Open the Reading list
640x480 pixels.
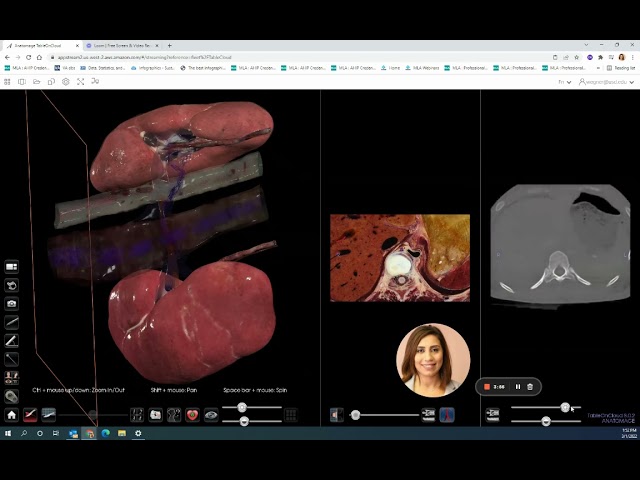[621, 68]
